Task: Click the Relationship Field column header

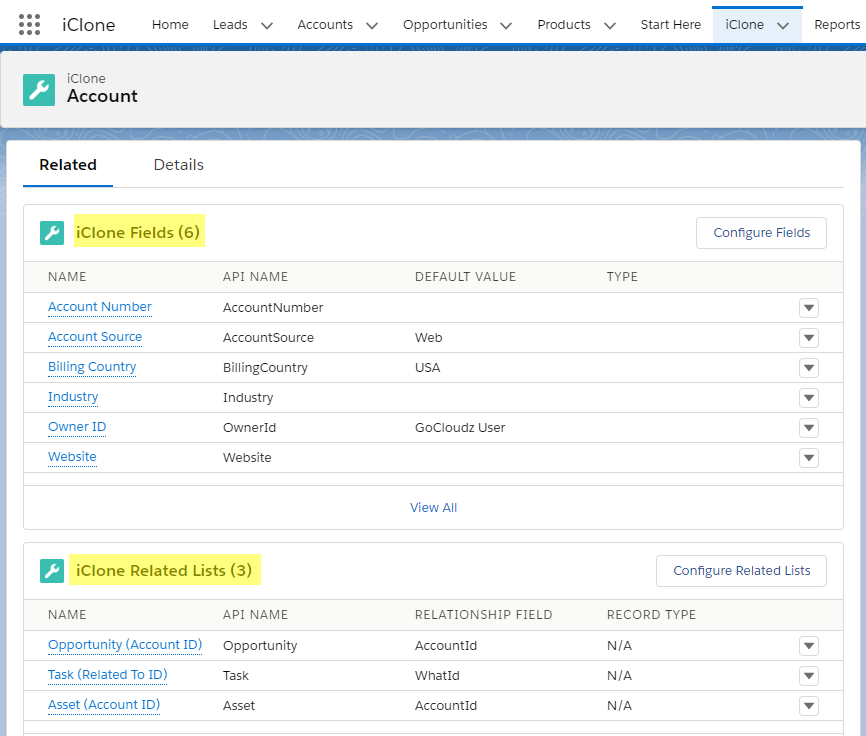Action: (483, 615)
